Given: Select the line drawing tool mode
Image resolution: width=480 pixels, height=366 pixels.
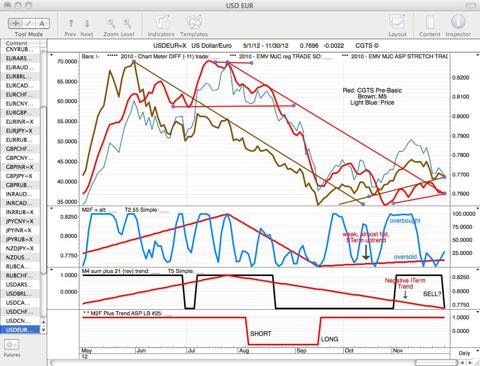Looking at the screenshot, I should coord(29,23).
